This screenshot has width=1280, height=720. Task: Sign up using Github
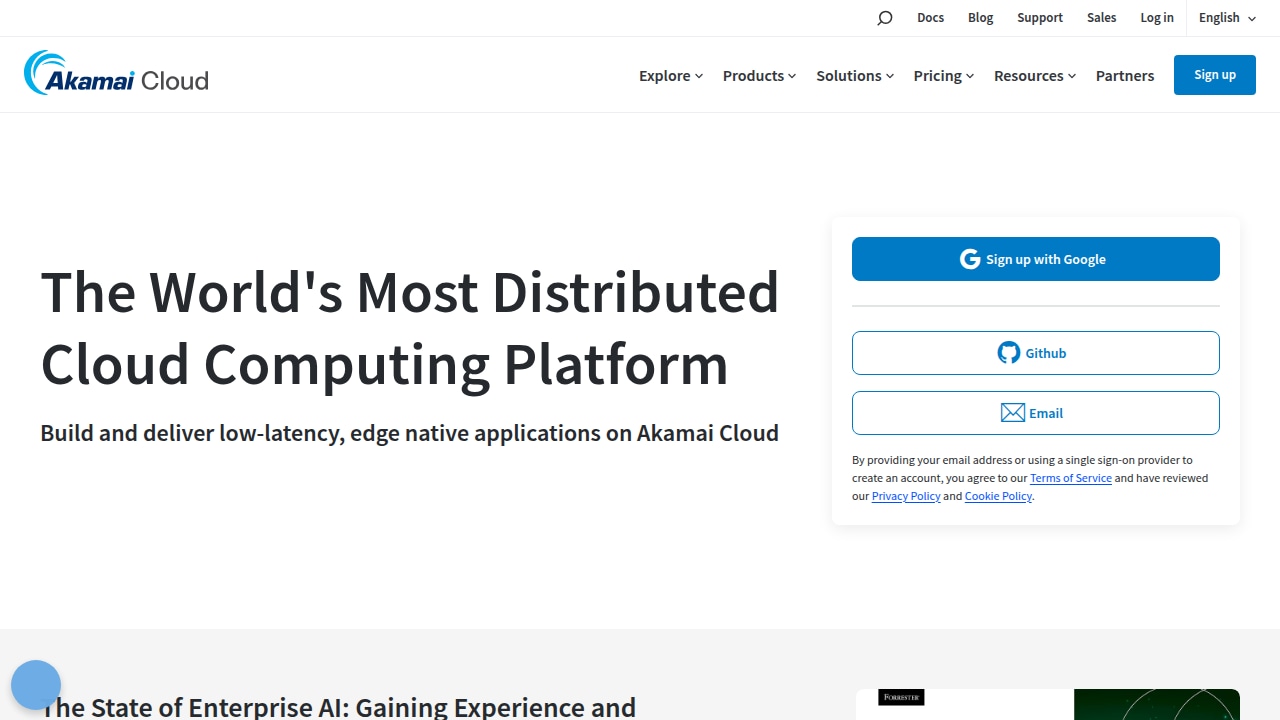click(1036, 353)
